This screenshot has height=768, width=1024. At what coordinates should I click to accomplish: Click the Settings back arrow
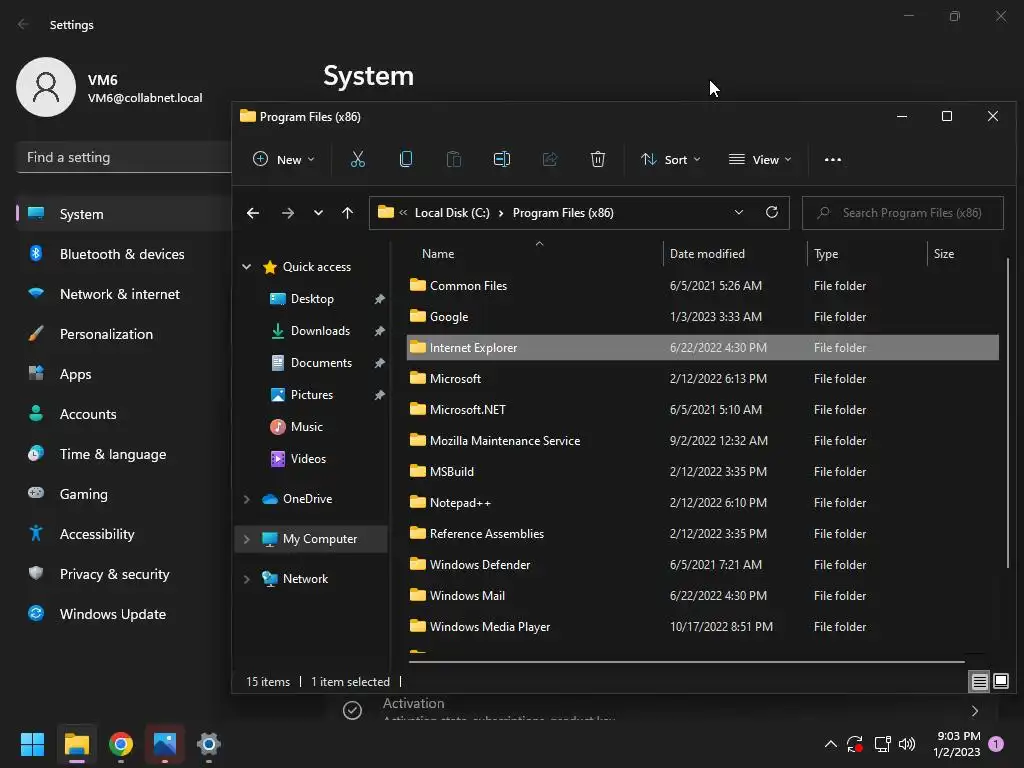tap(24, 24)
